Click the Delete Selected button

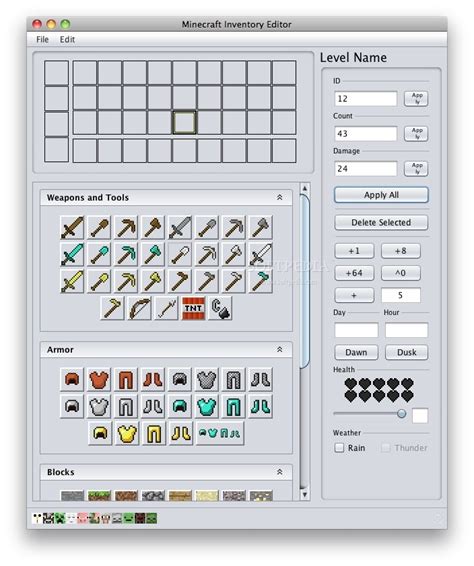point(381,222)
